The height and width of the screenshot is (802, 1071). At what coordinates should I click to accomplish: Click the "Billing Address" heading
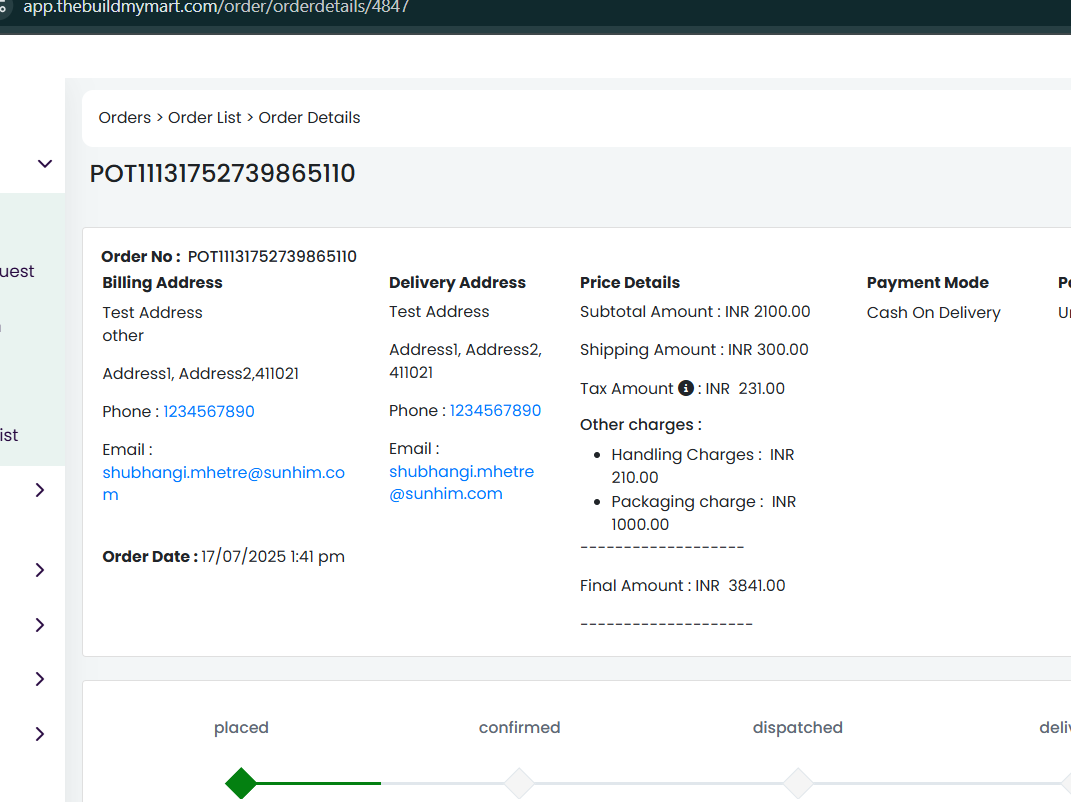point(163,283)
